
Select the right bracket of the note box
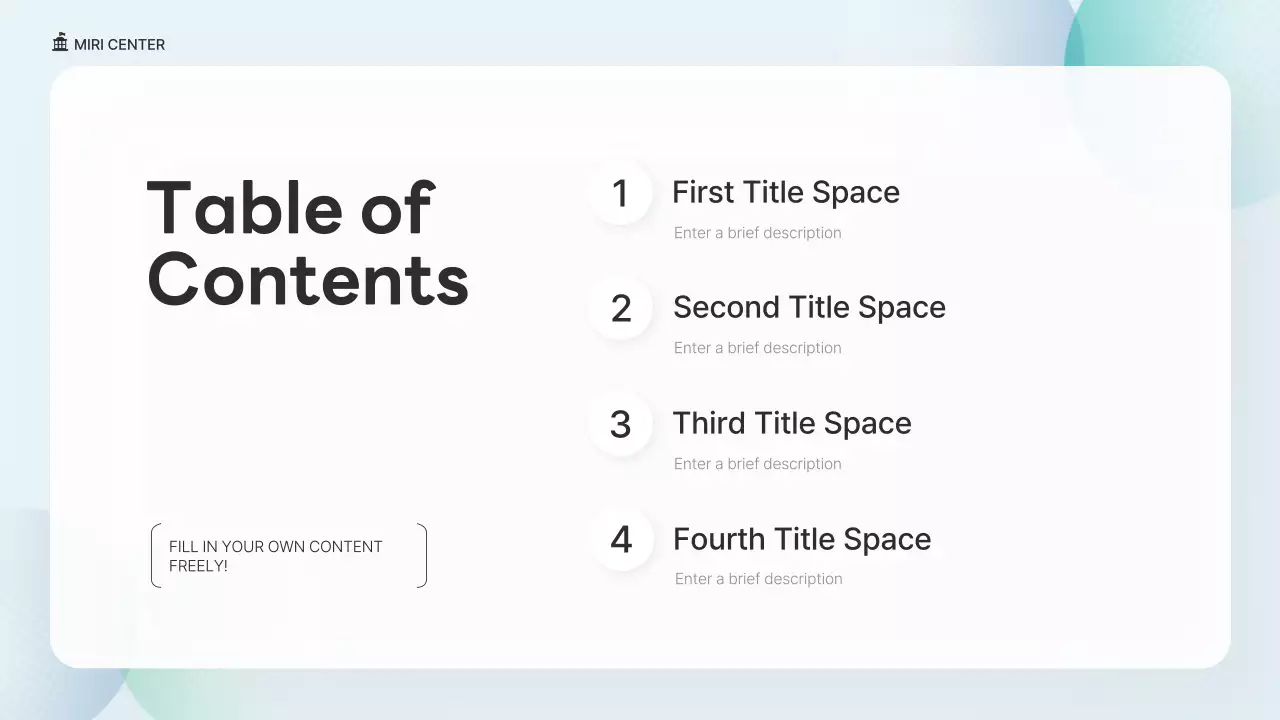point(424,556)
